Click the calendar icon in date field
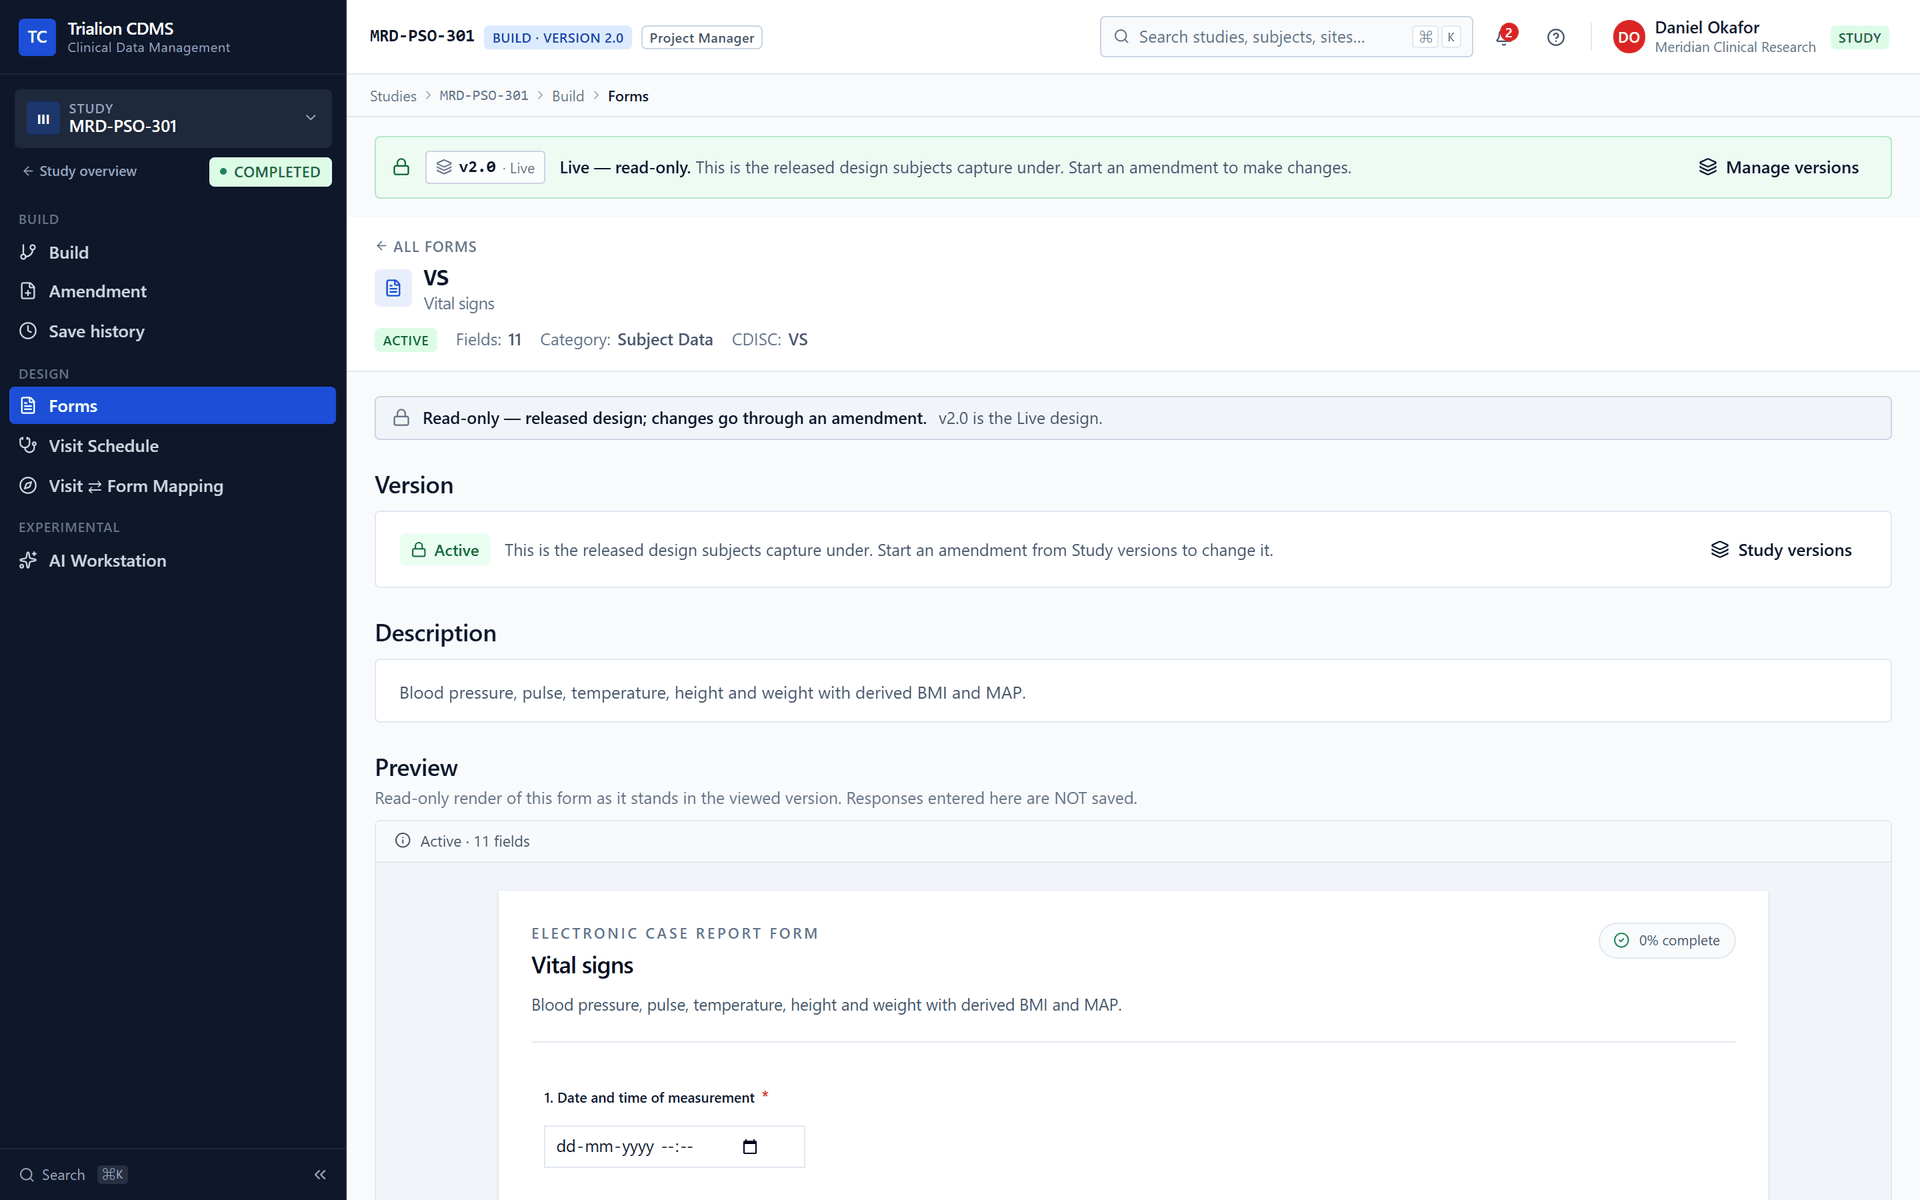 (x=750, y=1147)
